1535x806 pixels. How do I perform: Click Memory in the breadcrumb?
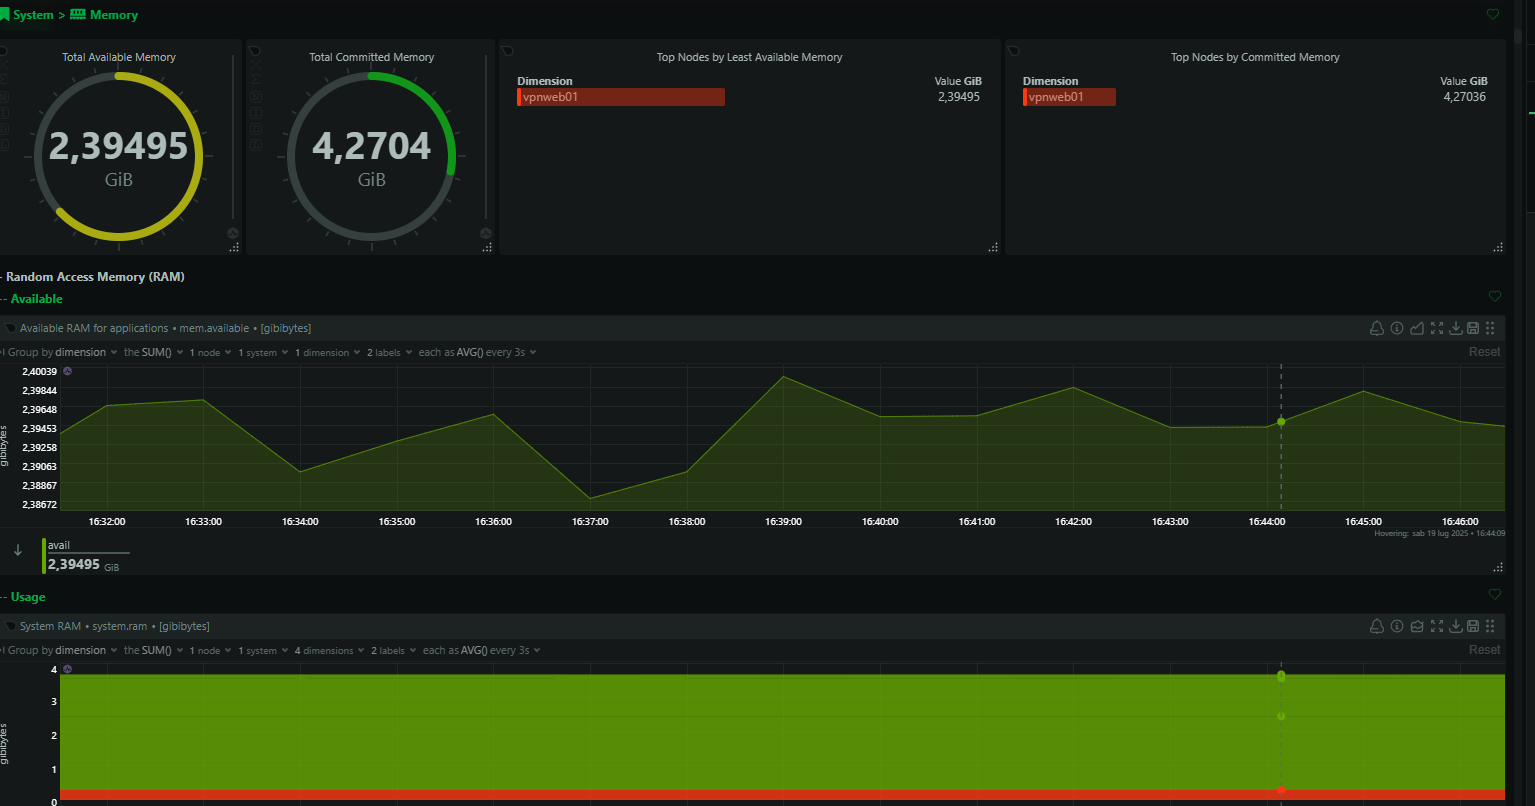[x=114, y=15]
